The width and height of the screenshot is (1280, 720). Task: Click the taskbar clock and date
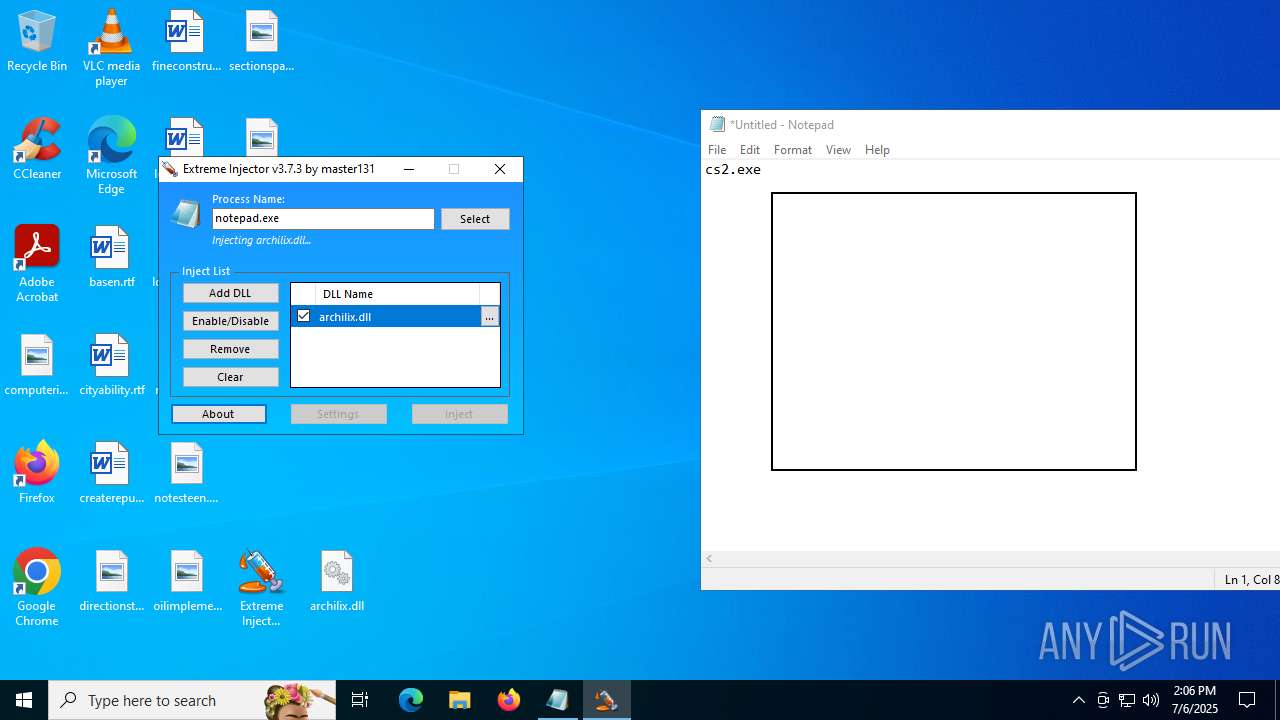1195,700
